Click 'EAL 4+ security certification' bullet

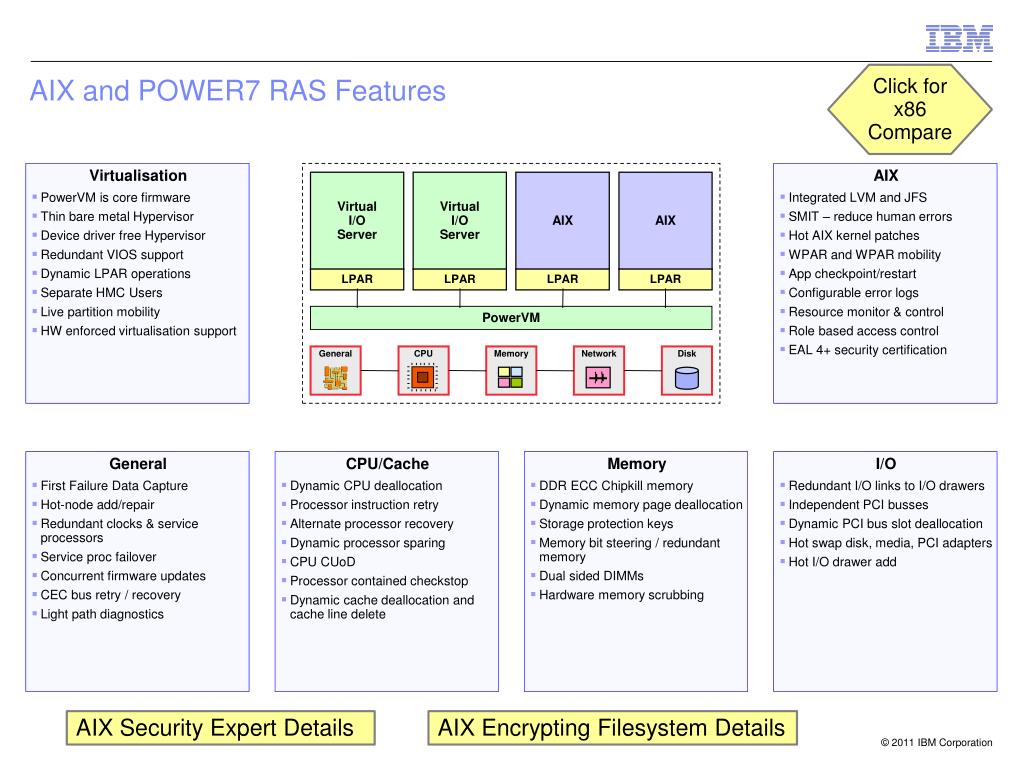(867, 350)
